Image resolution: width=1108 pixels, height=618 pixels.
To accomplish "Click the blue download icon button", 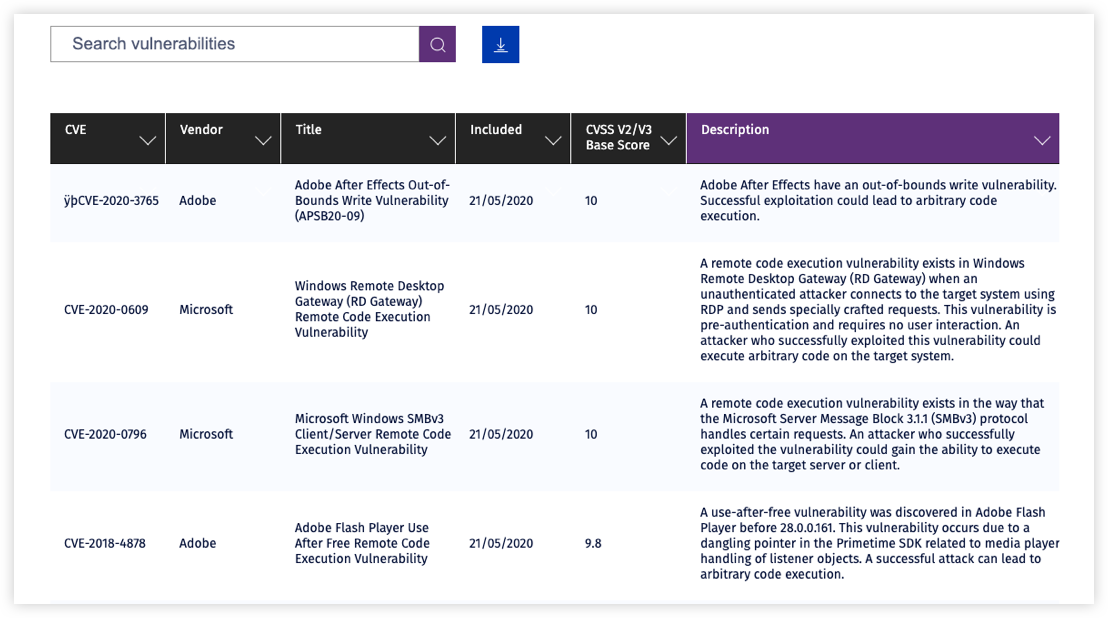I will coord(500,44).
